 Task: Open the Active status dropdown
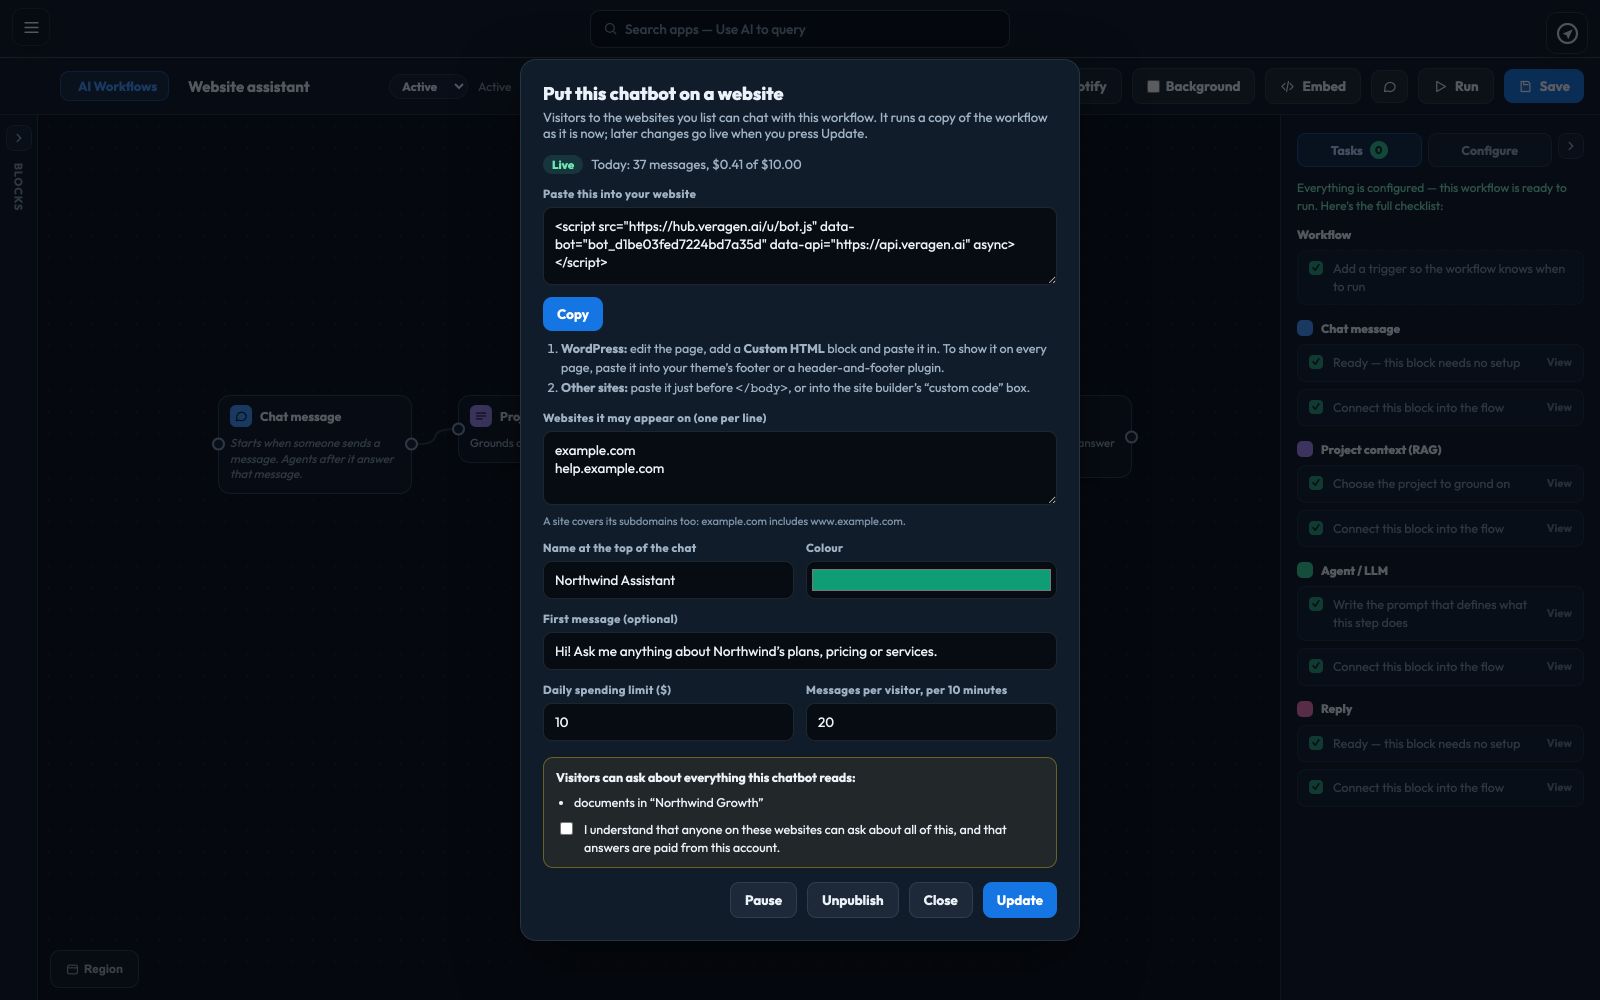(428, 87)
